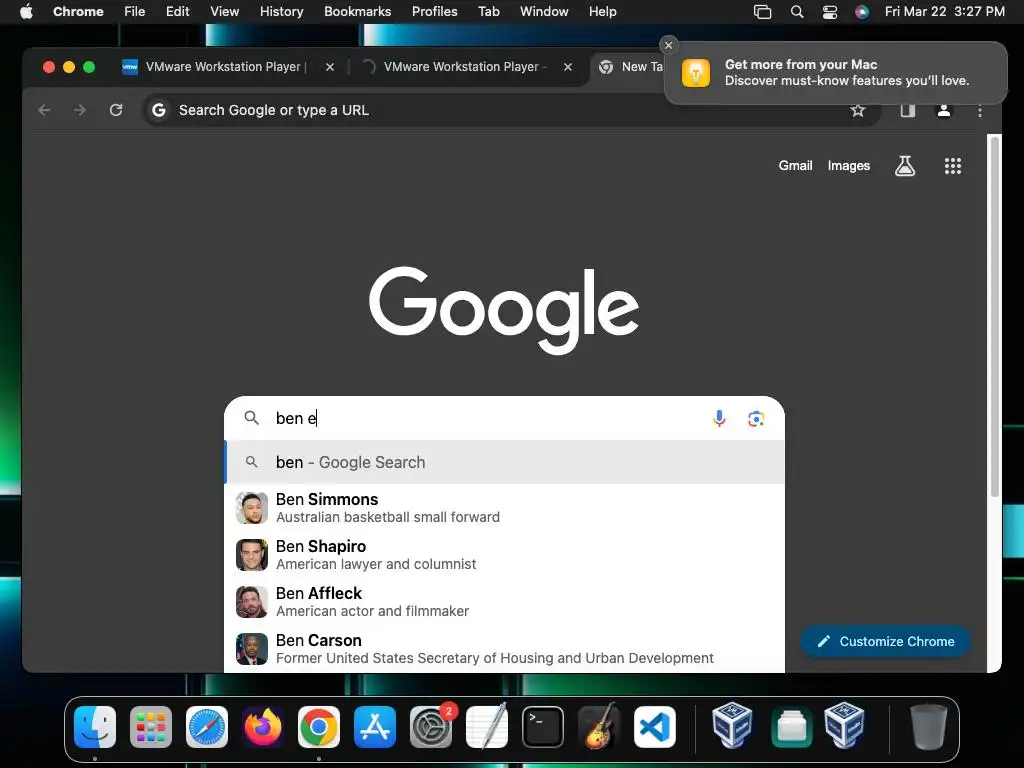The height and width of the screenshot is (768, 1024).
Task: Open the Trash in the dock
Action: click(929, 727)
